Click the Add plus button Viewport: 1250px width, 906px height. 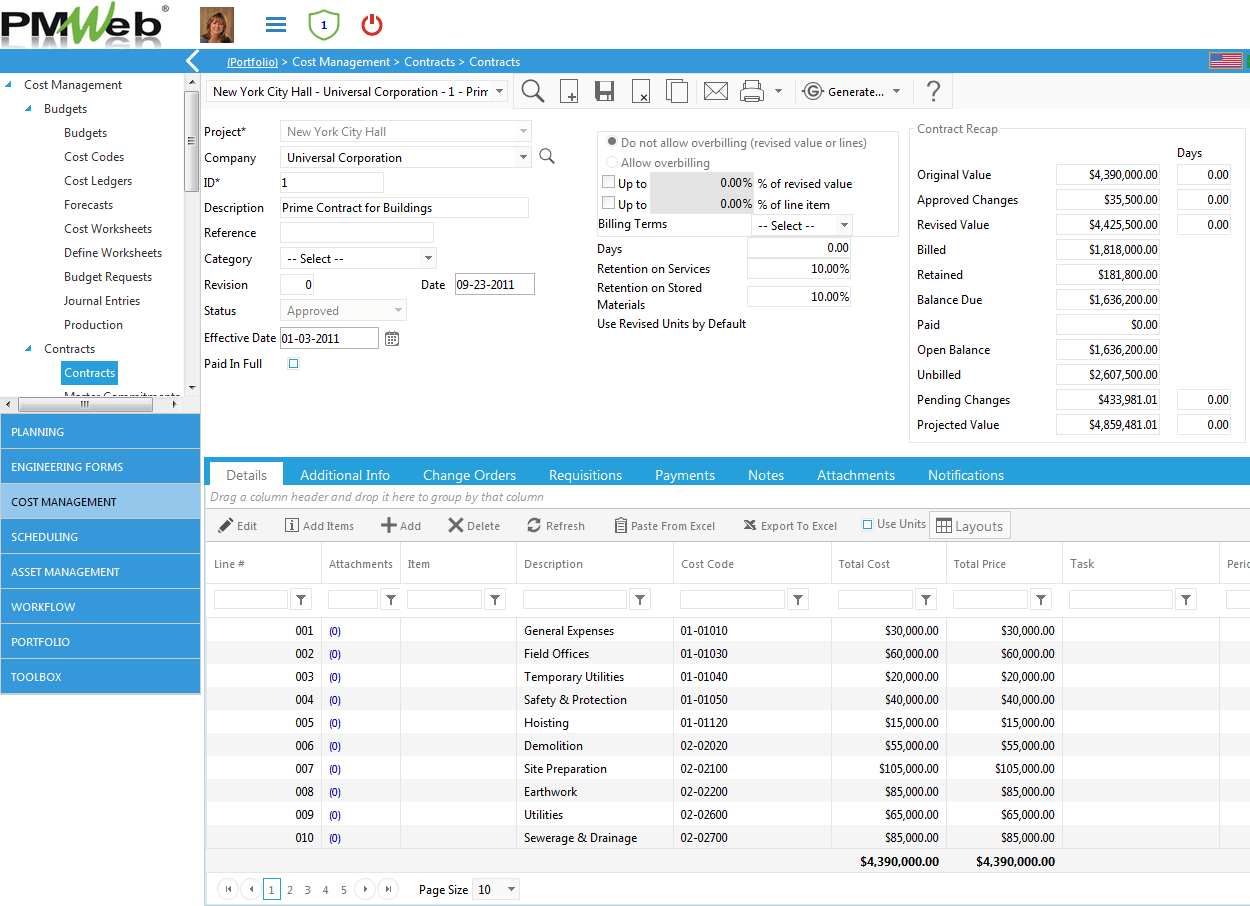(x=401, y=525)
